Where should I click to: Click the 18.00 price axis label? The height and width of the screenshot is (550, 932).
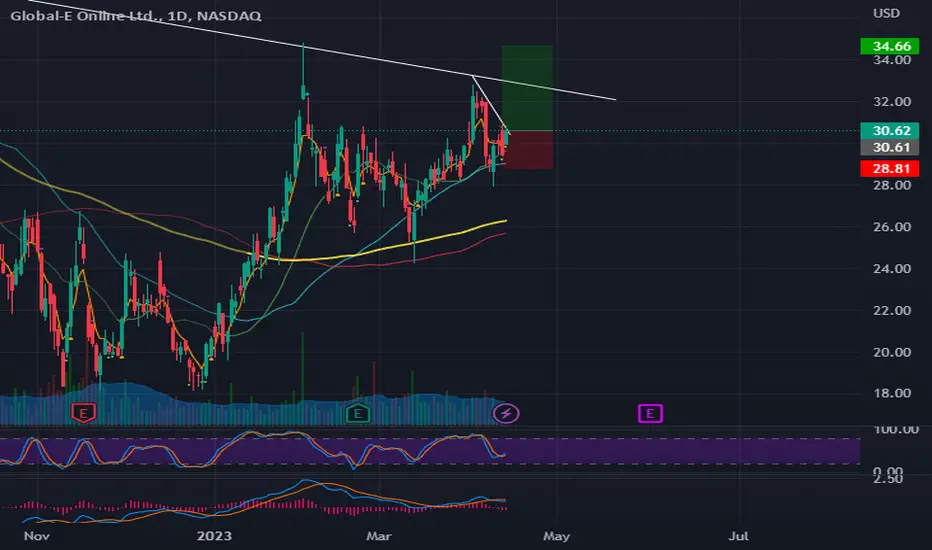tap(892, 393)
